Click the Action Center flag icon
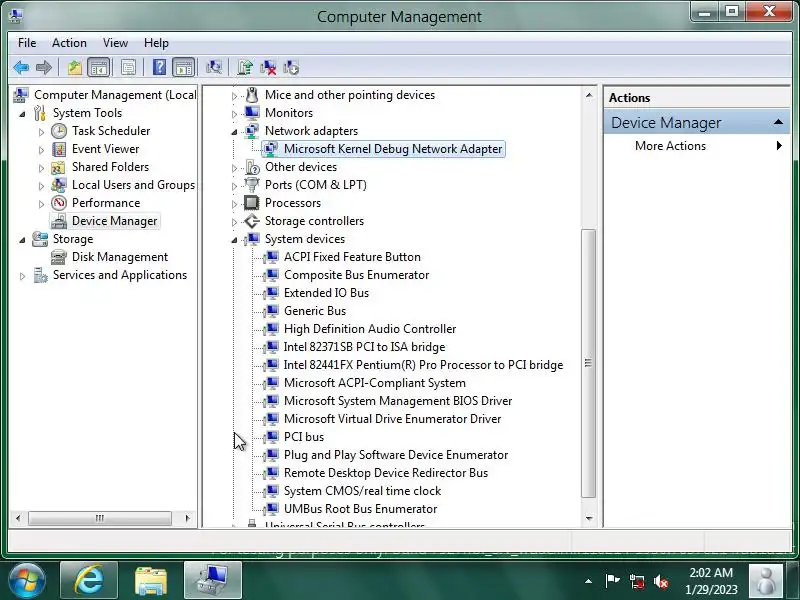The image size is (800, 600). [612, 581]
